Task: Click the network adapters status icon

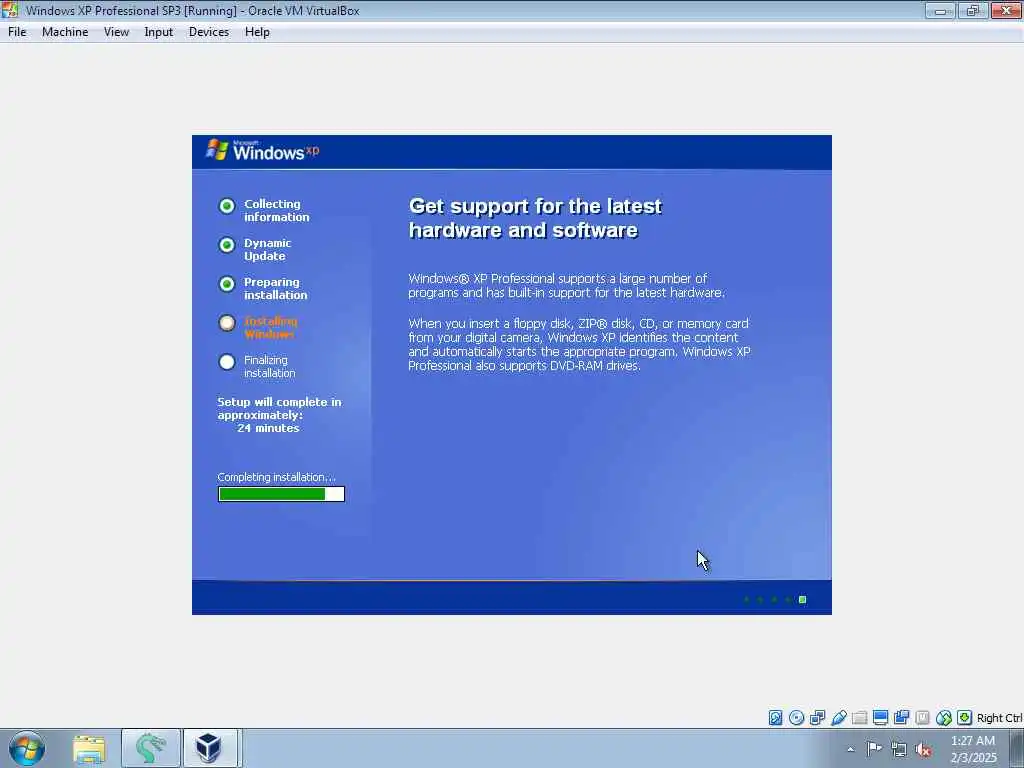Action: 817,718
